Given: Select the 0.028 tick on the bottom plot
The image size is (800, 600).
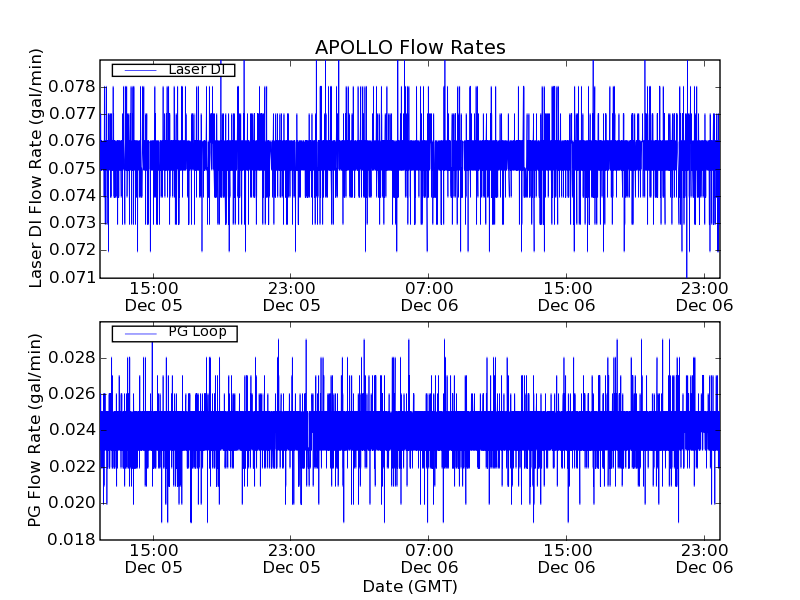Looking at the screenshot, I should 73,358.
